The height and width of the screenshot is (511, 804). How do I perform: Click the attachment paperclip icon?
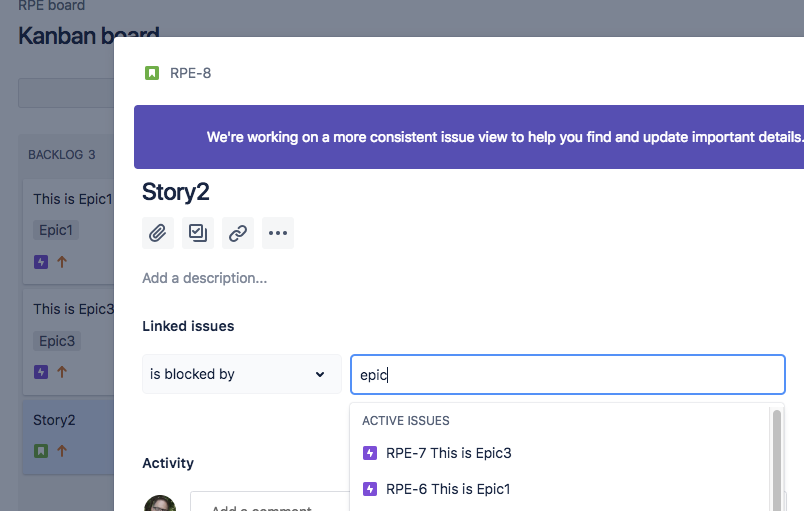click(x=157, y=233)
